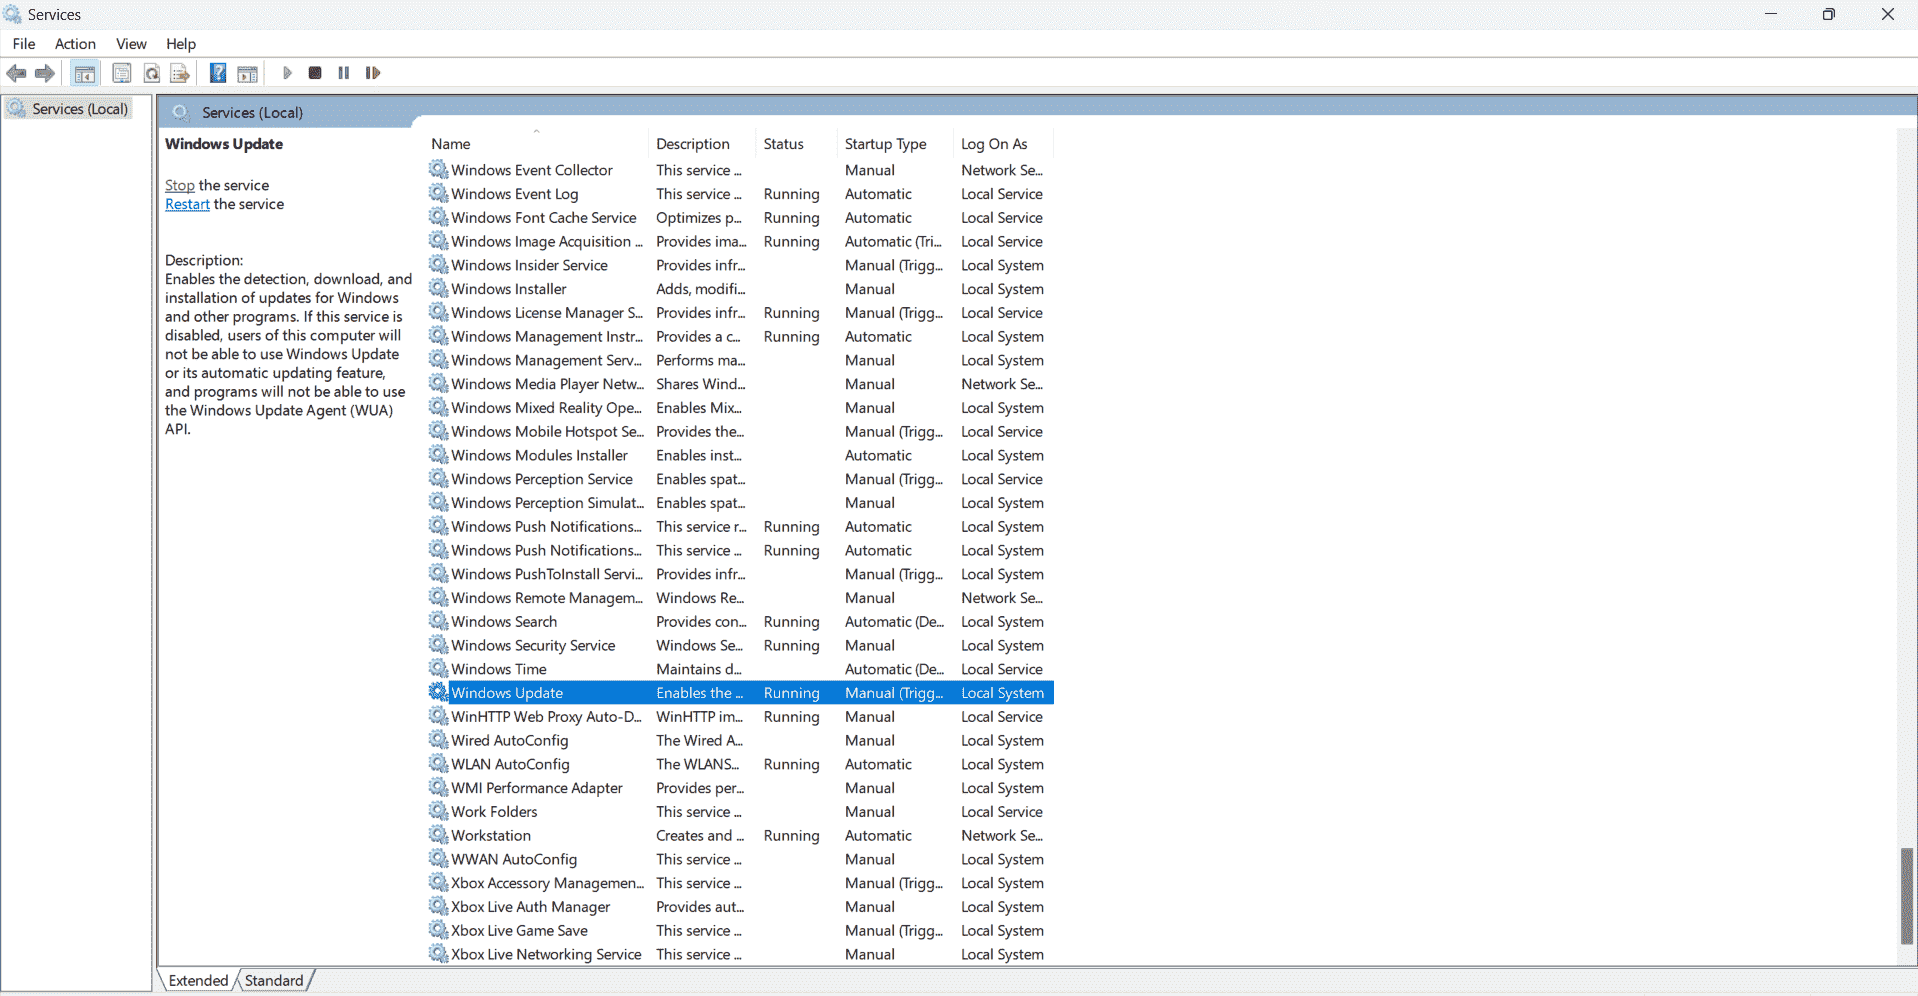The width and height of the screenshot is (1918, 996).
Task: Click gear icon beside Windows Modules Installer
Action: point(438,455)
